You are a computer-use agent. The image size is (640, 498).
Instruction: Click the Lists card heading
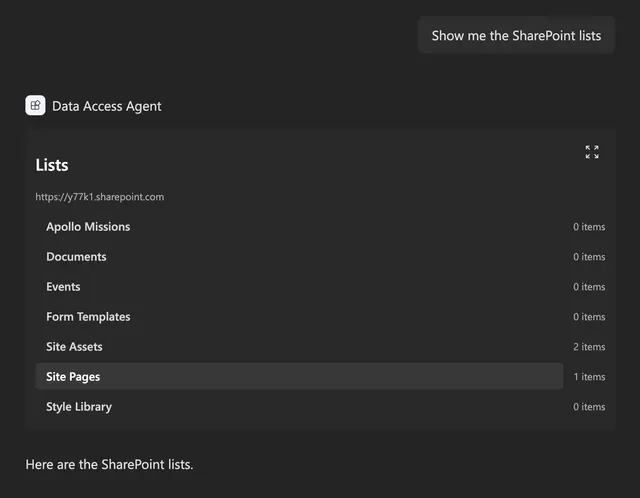pos(52,165)
